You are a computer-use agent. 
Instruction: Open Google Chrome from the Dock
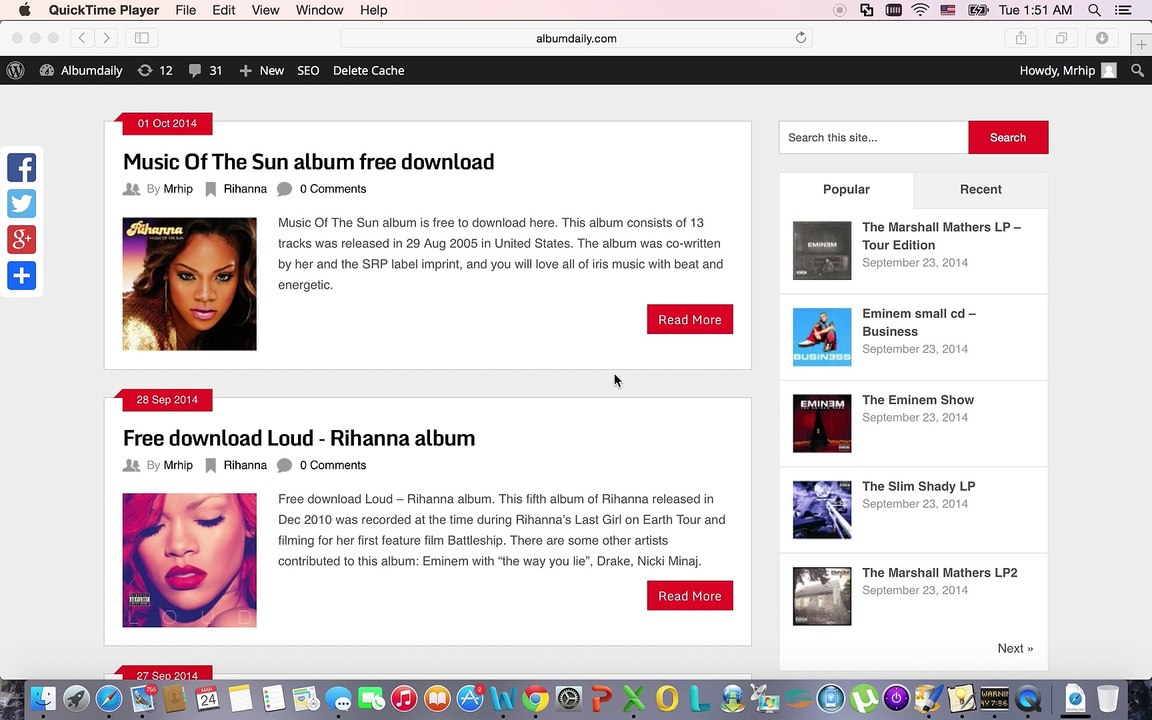point(536,699)
